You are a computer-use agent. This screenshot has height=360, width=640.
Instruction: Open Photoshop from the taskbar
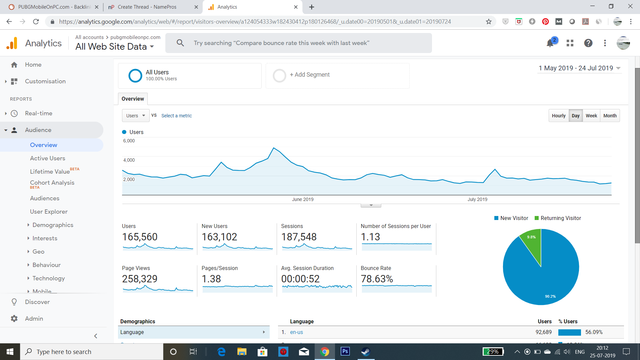(x=345, y=351)
